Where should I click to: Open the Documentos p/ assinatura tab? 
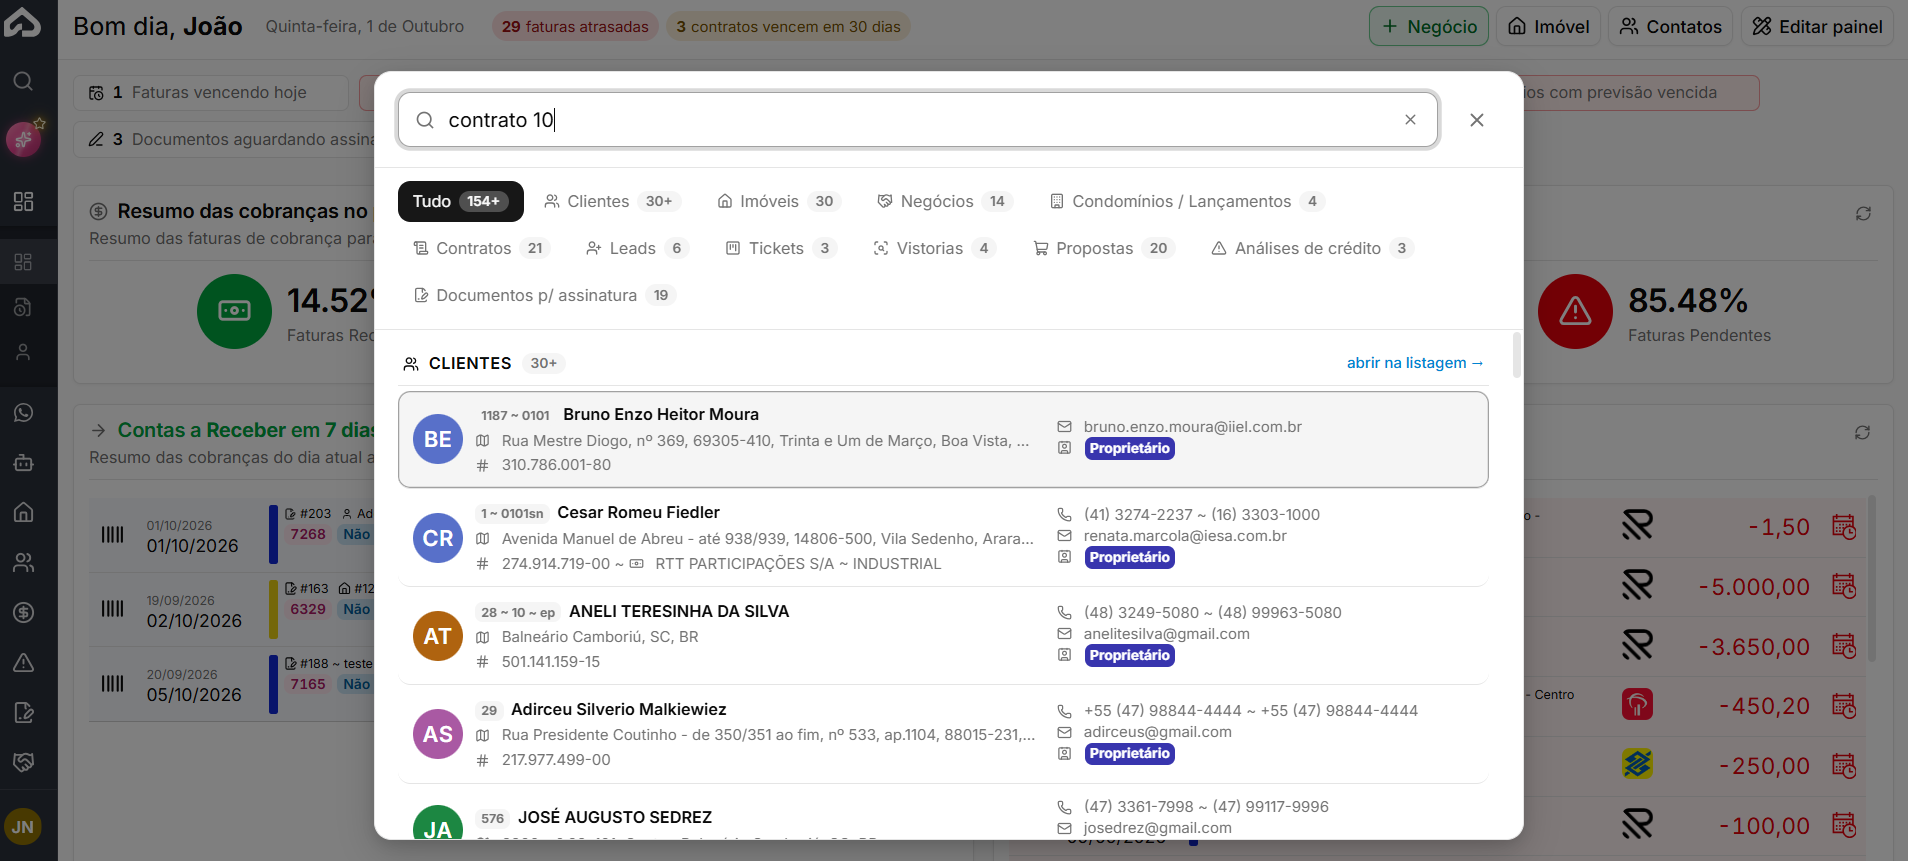tap(545, 295)
